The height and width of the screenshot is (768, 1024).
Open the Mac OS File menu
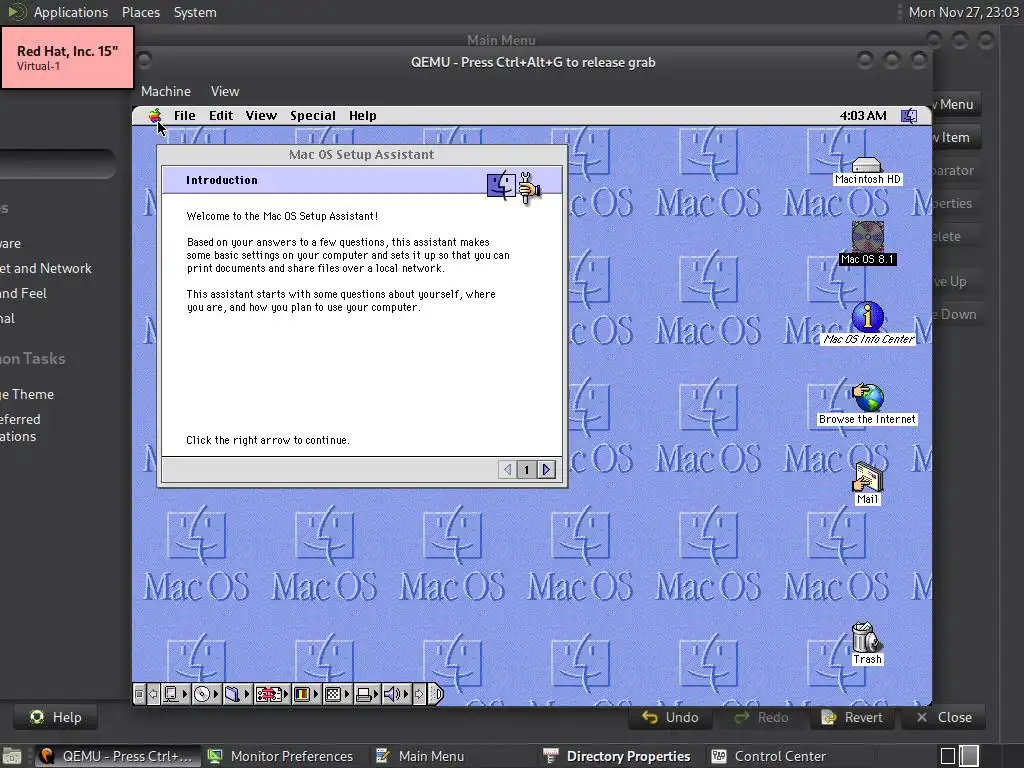click(x=184, y=116)
